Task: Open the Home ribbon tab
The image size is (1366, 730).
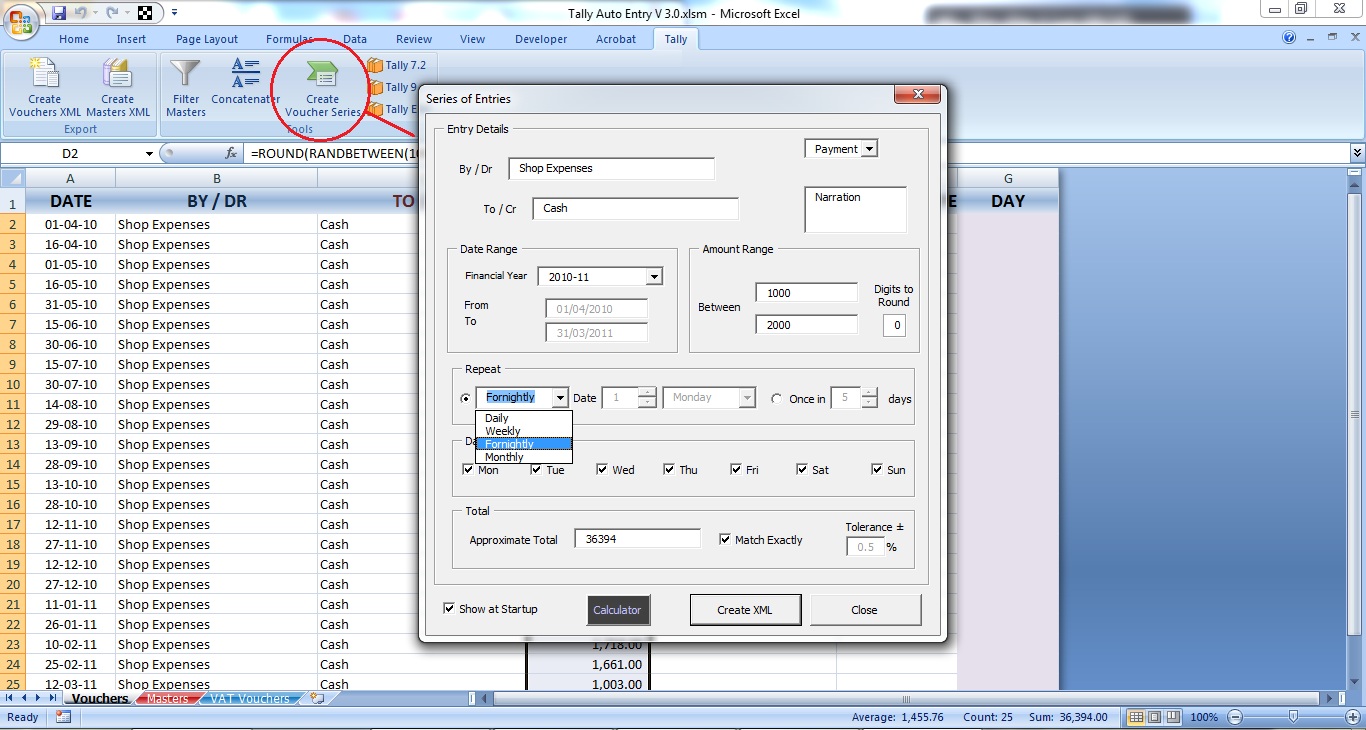Action: pos(74,39)
